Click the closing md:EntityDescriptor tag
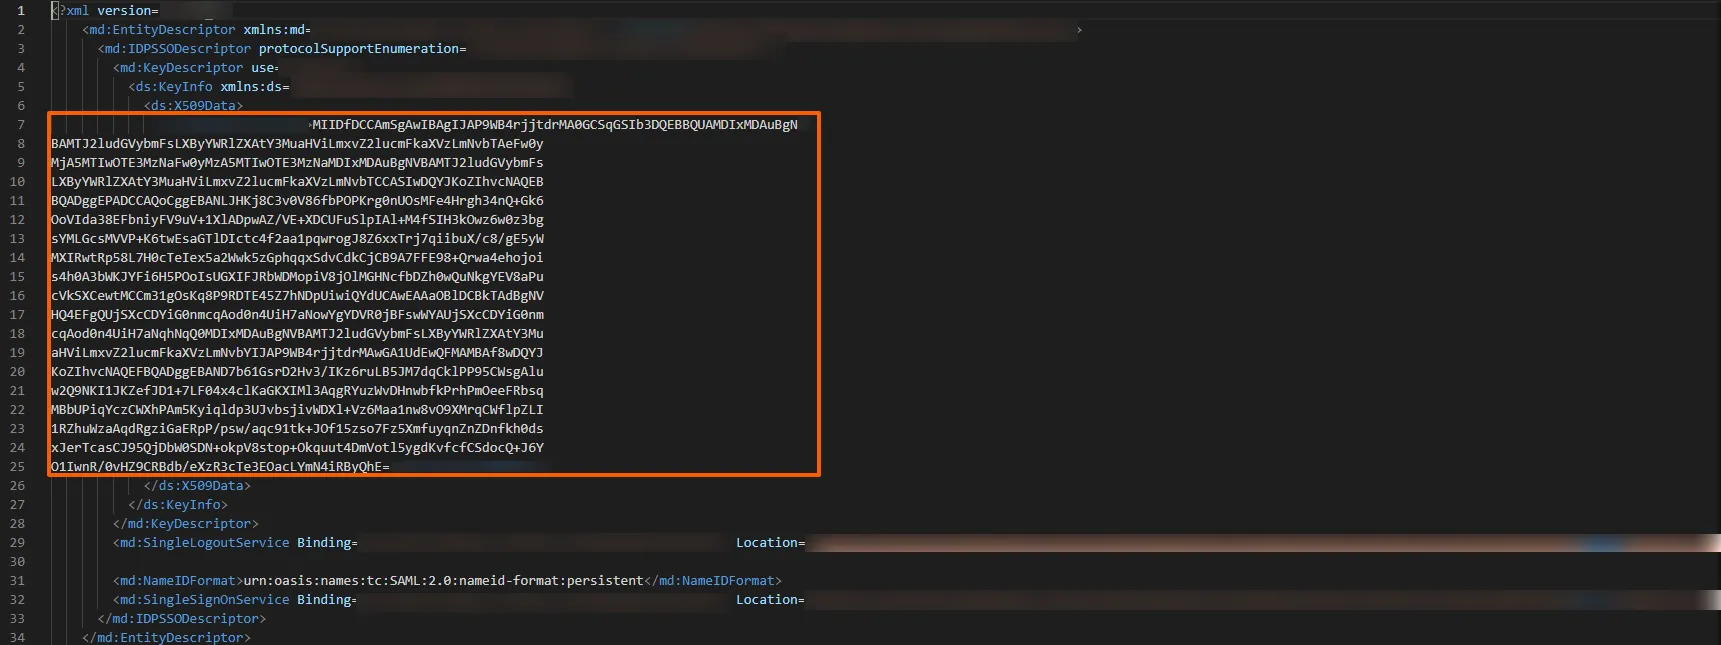Screen dimensions: 1721x645 [x=166, y=638]
